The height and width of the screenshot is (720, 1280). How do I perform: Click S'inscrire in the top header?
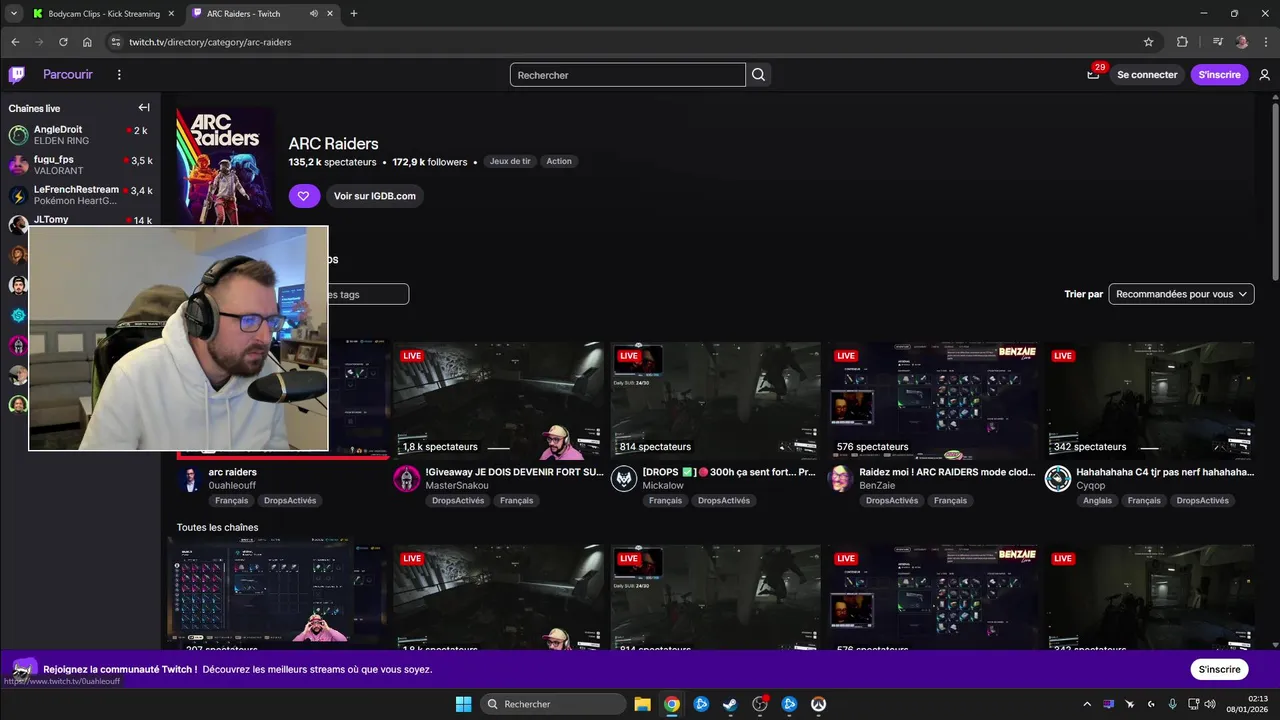pyautogui.click(x=1219, y=75)
